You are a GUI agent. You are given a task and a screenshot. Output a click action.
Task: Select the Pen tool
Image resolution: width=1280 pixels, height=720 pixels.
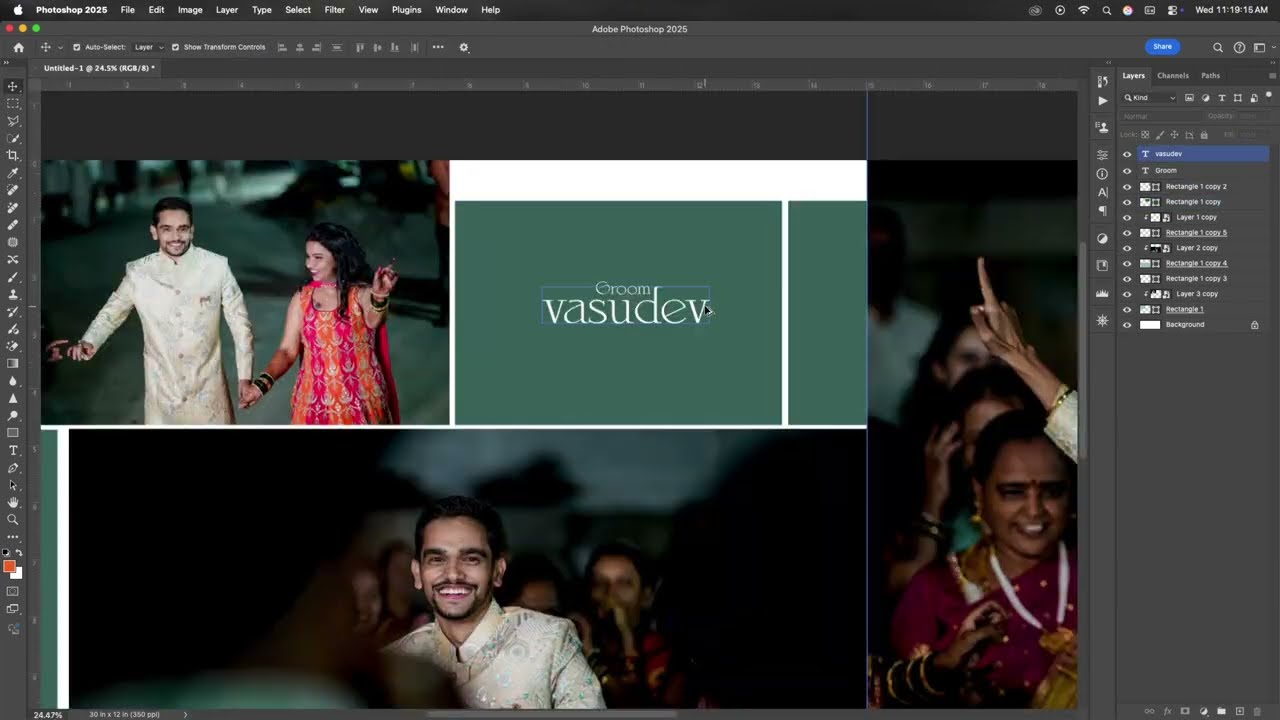[x=13, y=468]
